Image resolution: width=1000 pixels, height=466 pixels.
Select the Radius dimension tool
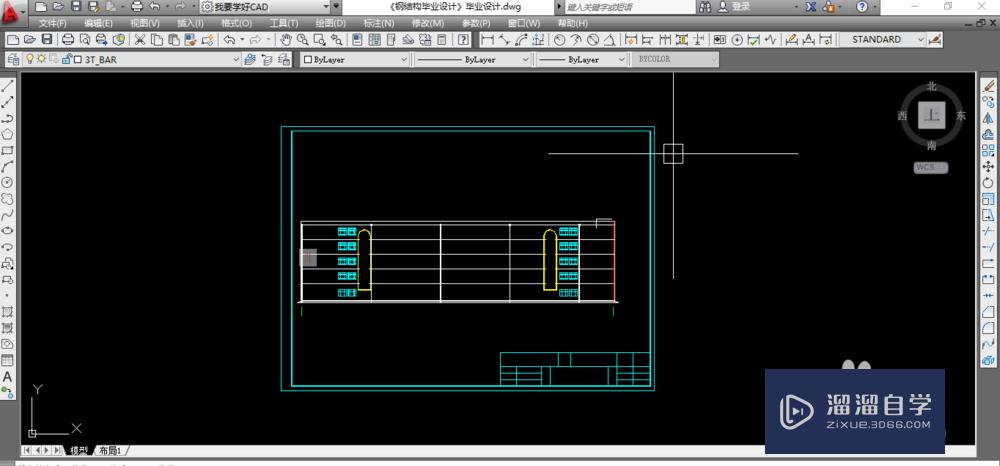click(x=559, y=40)
